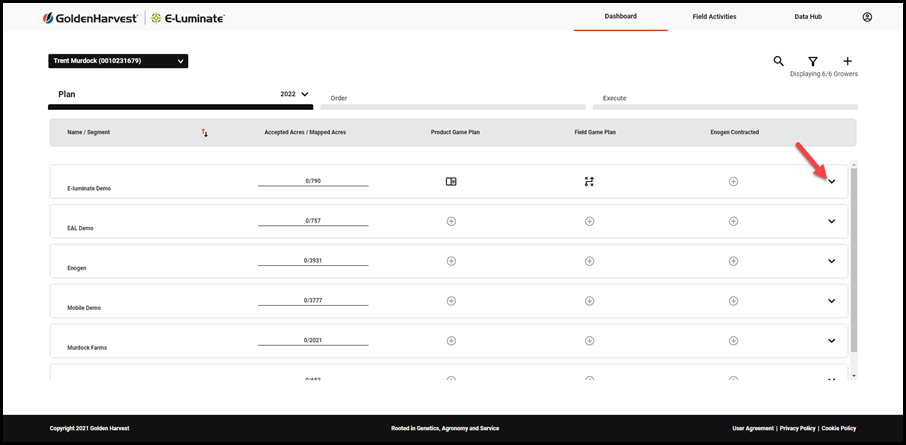Click the EAL Demo grower name
906x445 pixels.
[80, 228]
